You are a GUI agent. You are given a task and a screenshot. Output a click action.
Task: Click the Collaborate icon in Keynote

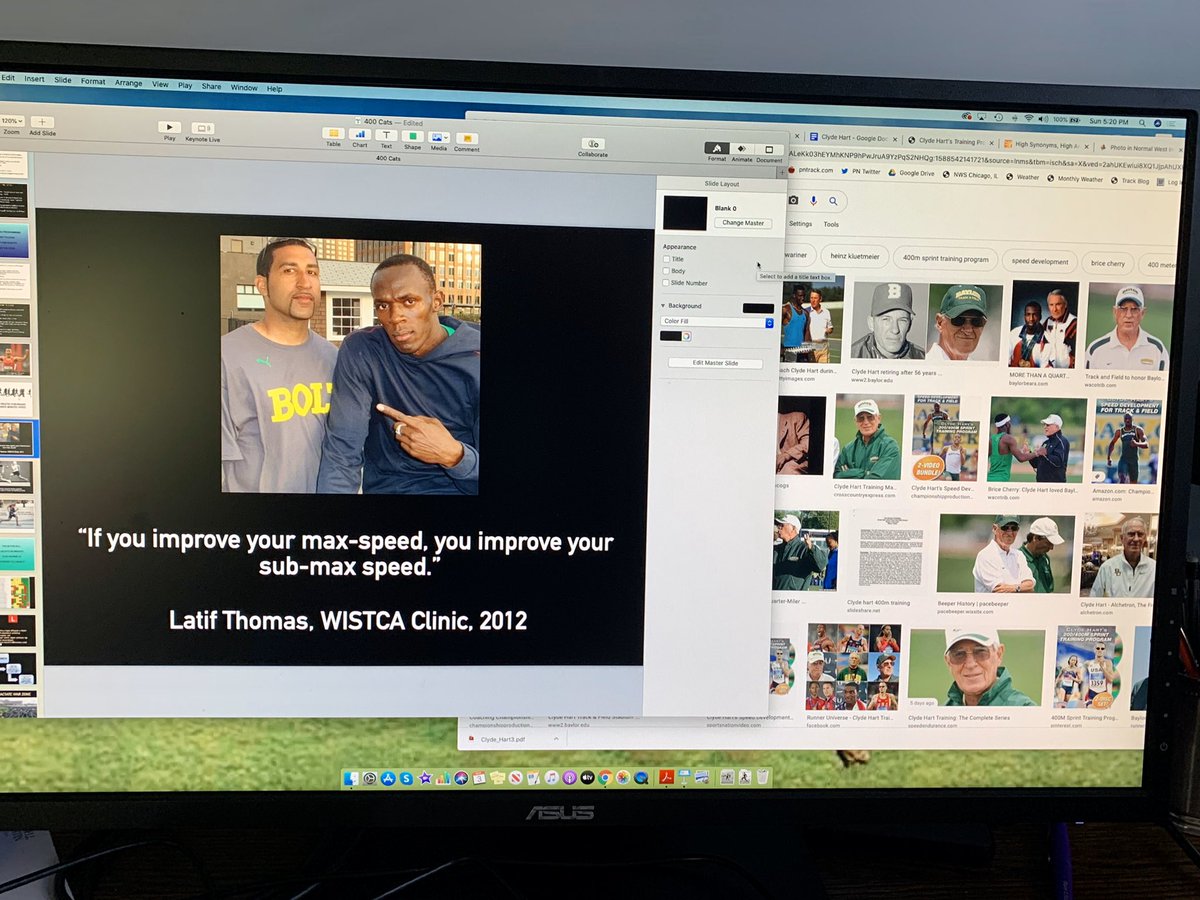(x=592, y=145)
